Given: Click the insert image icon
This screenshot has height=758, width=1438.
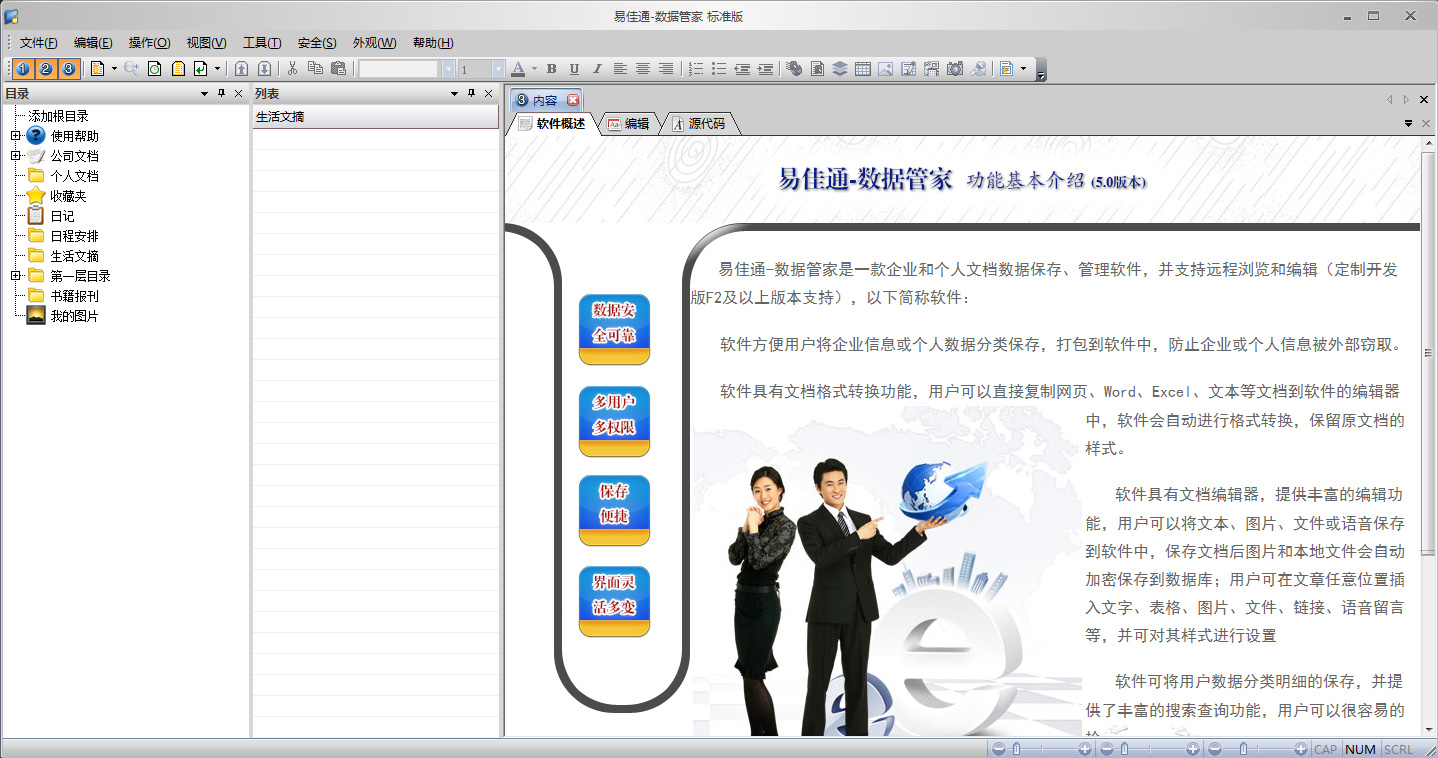Looking at the screenshot, I should tap(885, 69).
